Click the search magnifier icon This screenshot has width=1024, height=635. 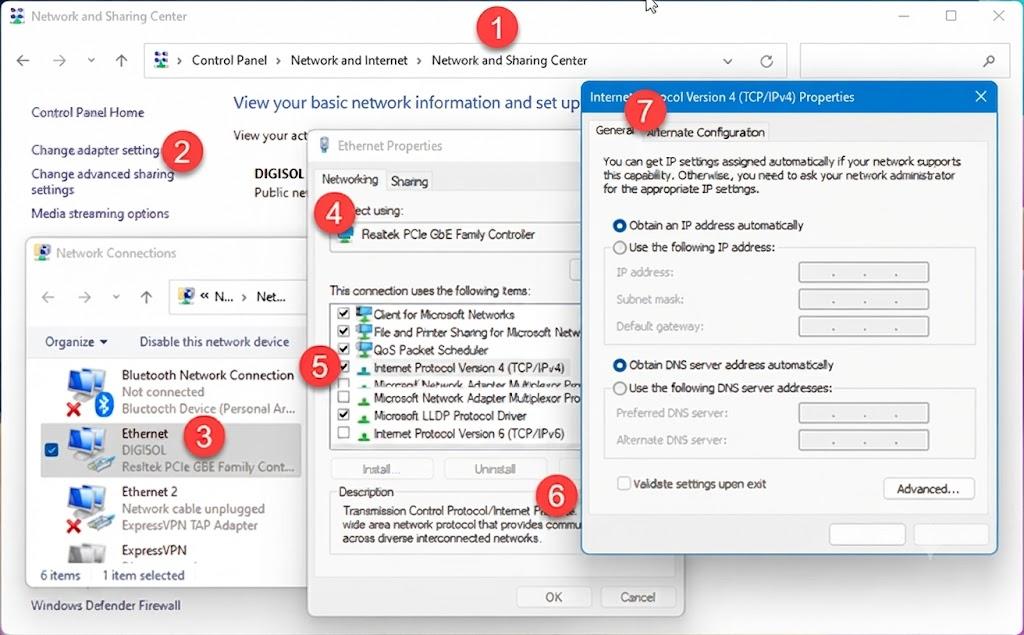(x=989, y=61)
